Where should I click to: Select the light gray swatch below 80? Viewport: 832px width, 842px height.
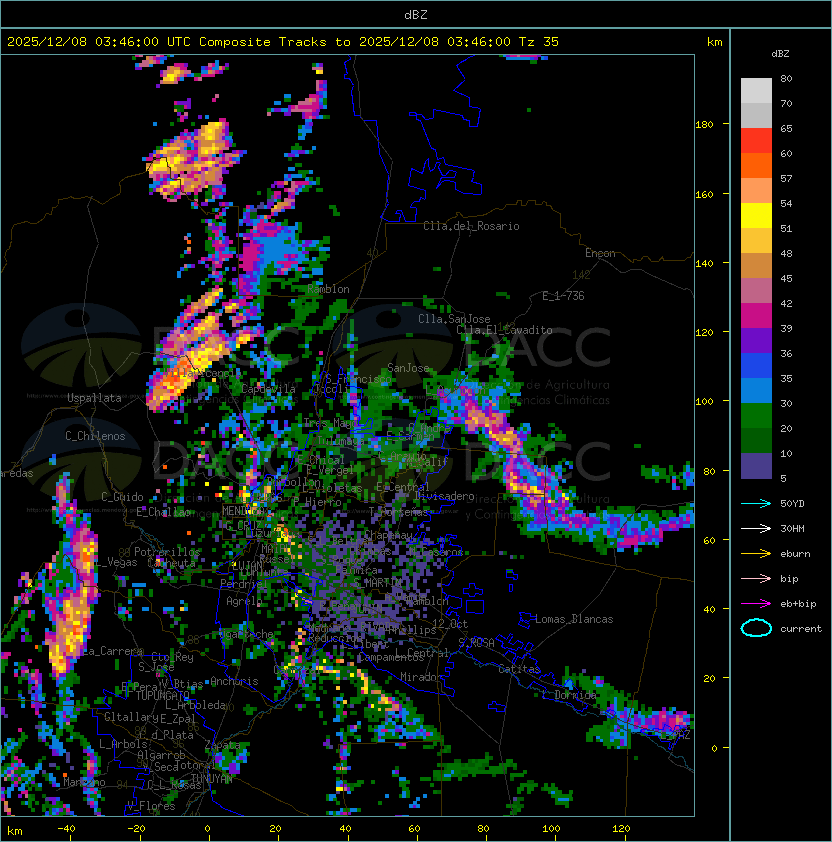(756, 91)
